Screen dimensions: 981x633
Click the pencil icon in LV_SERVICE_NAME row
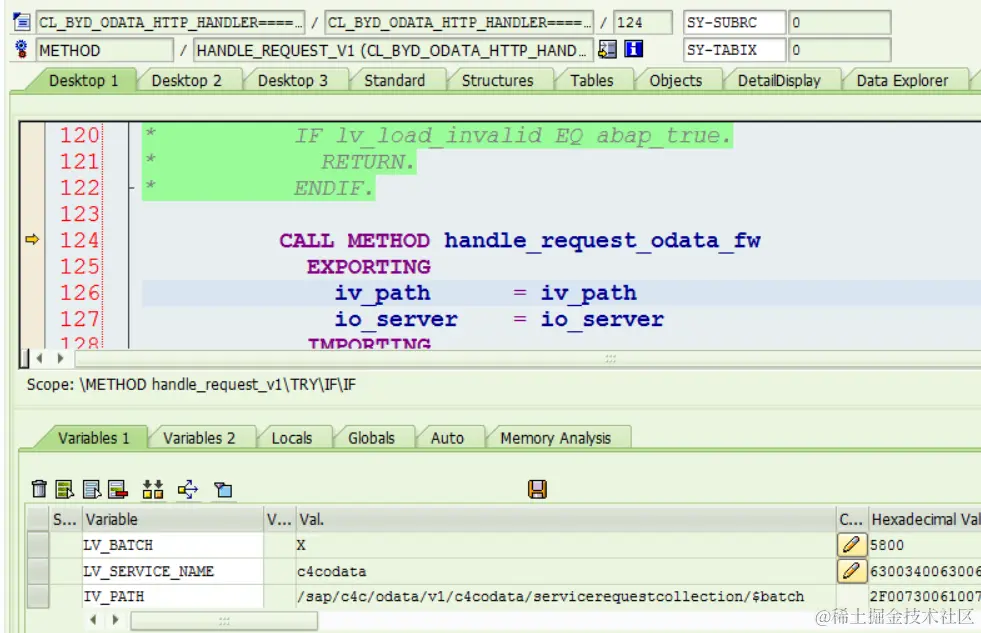[851, 570]
